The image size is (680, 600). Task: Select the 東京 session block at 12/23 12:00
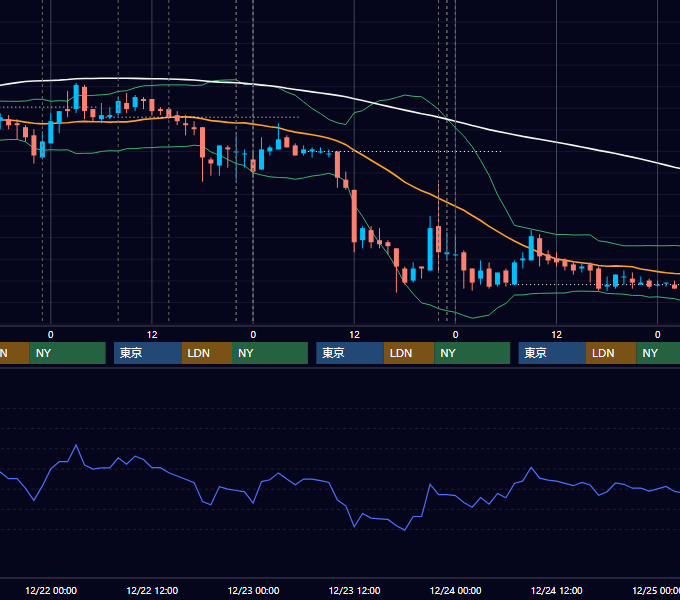(x=350, y=353)
